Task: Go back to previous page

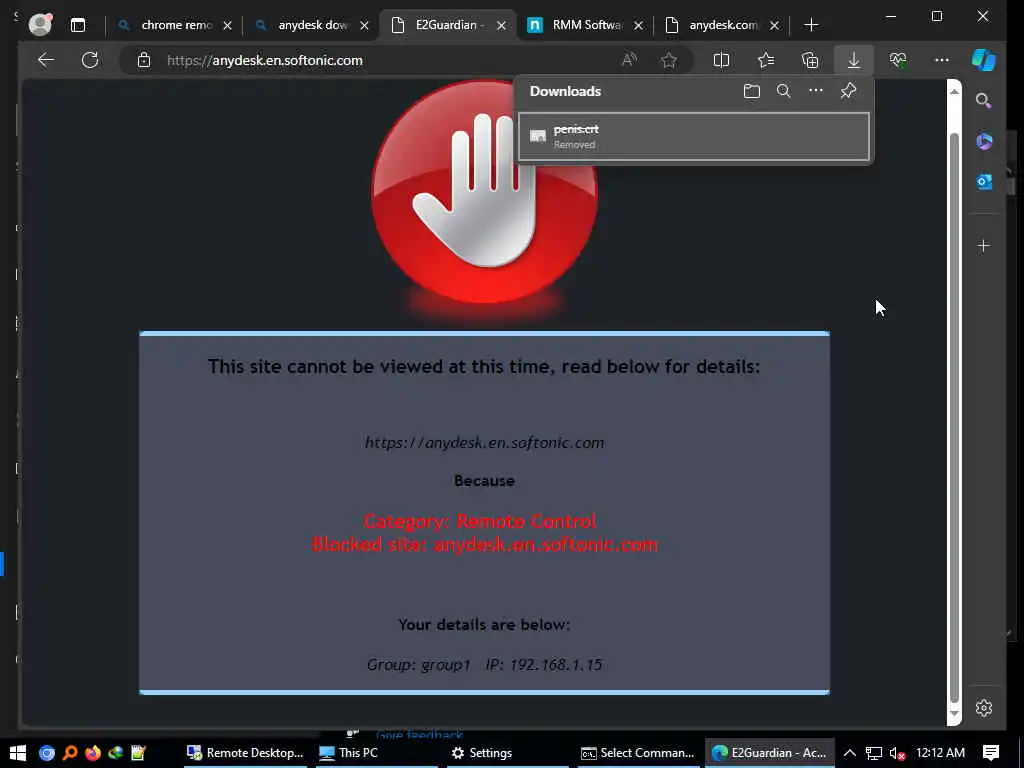Action: (46, 60)
